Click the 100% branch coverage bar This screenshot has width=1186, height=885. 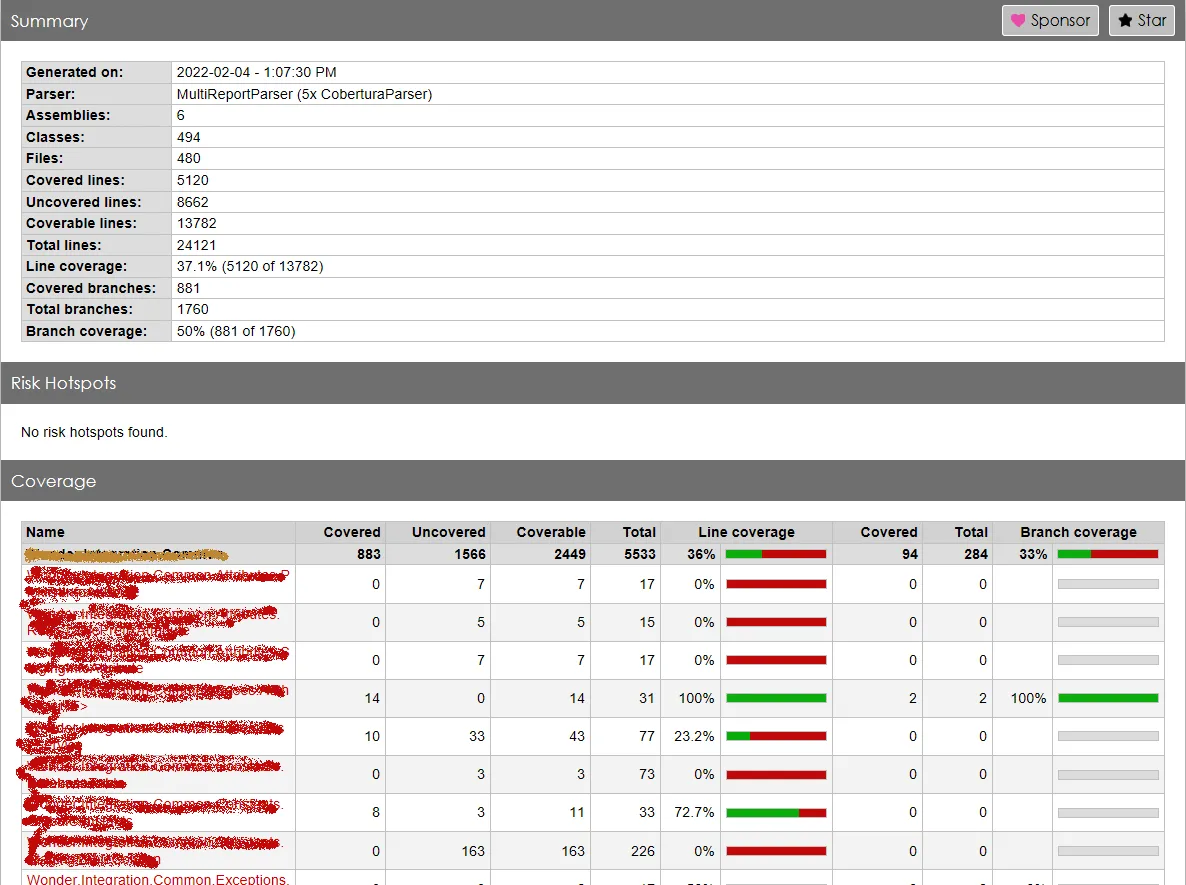pyautogui.click(x=1108, y=698)
